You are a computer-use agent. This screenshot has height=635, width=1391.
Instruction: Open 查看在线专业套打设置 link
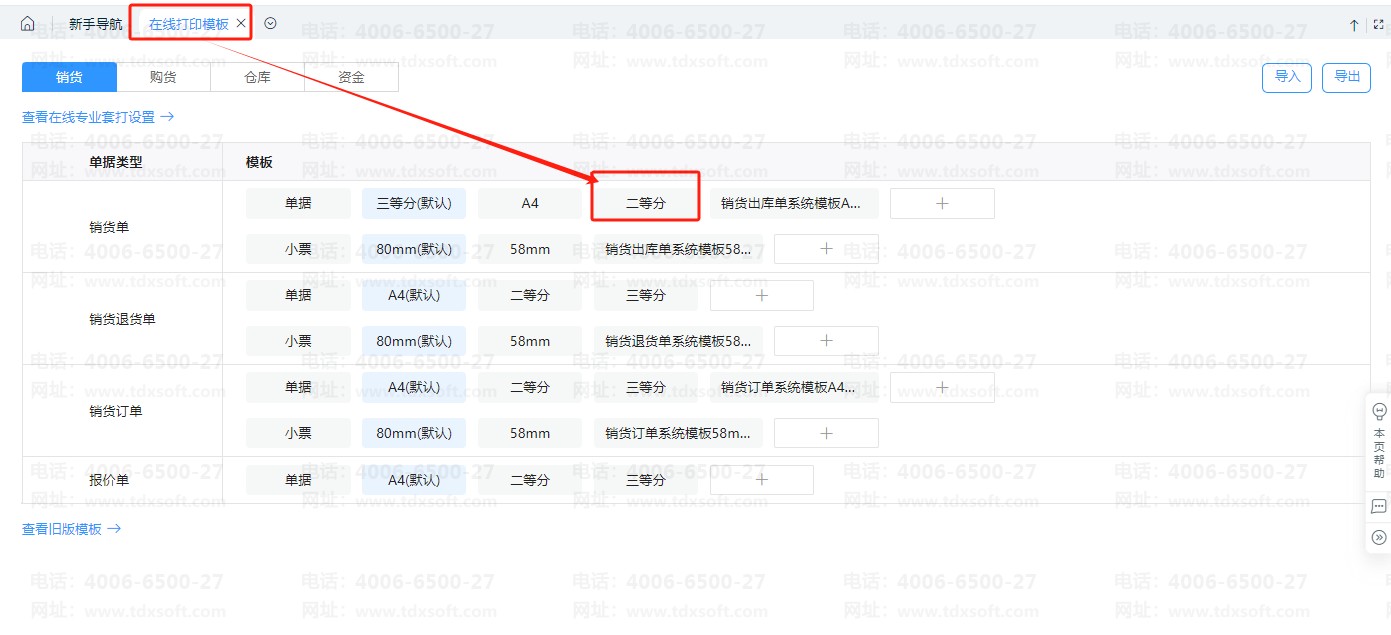(98, 117)
